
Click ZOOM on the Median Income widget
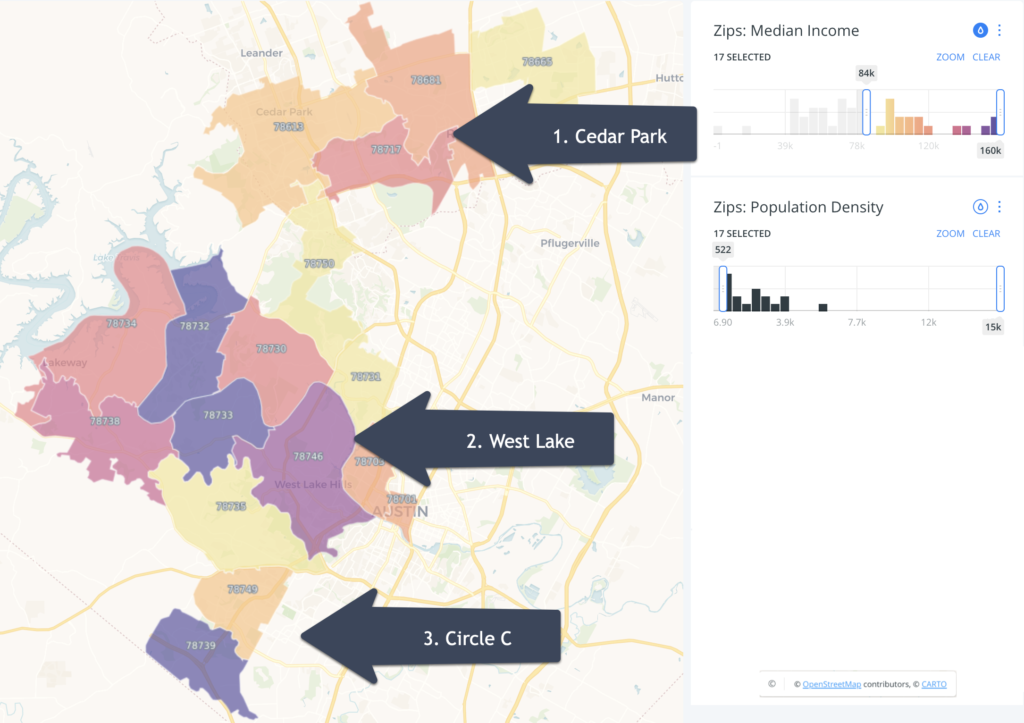950,57
